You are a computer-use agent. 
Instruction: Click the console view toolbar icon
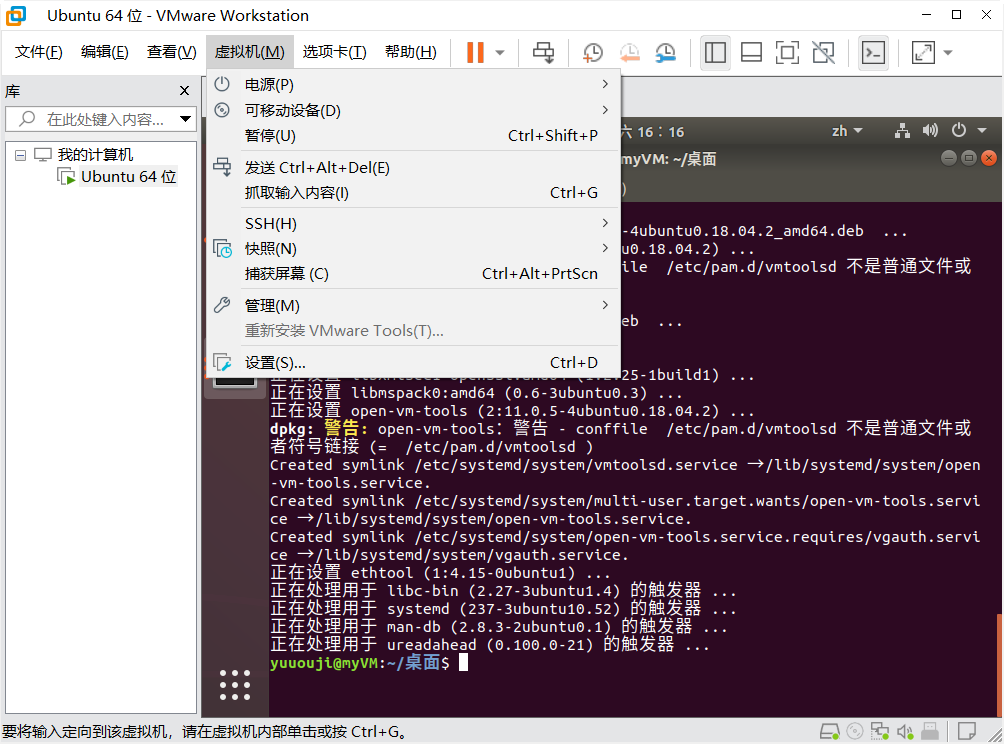point(873,53)
